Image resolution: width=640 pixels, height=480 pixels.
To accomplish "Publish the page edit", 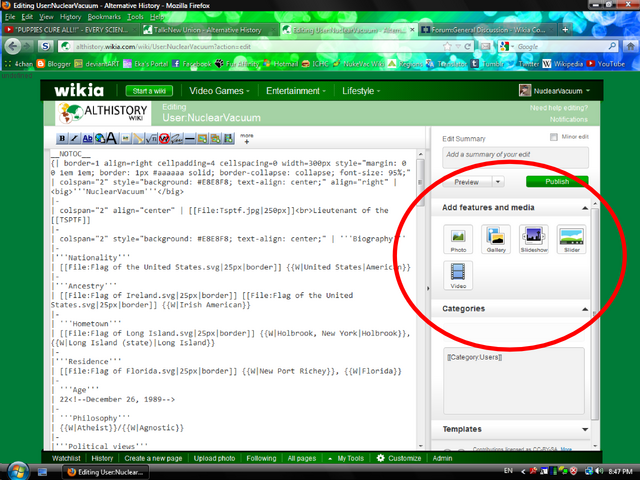I will coord(557,182).
